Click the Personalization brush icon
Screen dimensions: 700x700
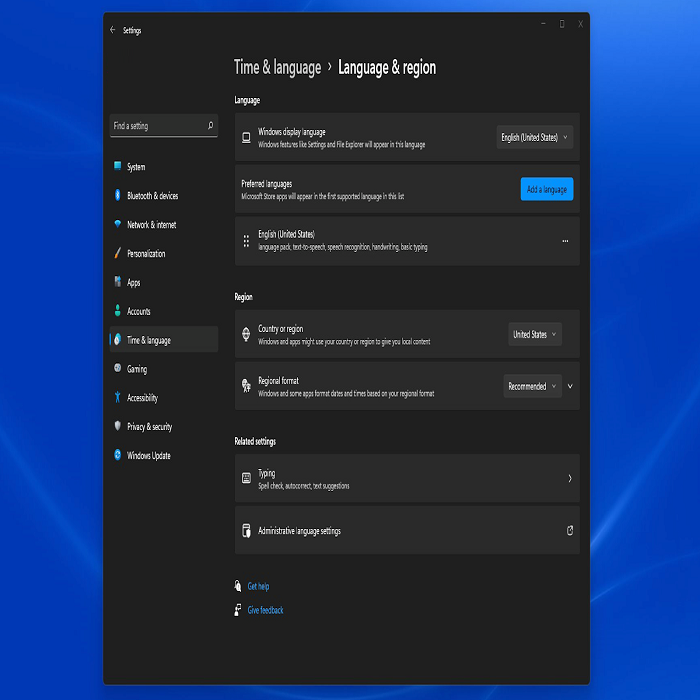tap(117, 253)
